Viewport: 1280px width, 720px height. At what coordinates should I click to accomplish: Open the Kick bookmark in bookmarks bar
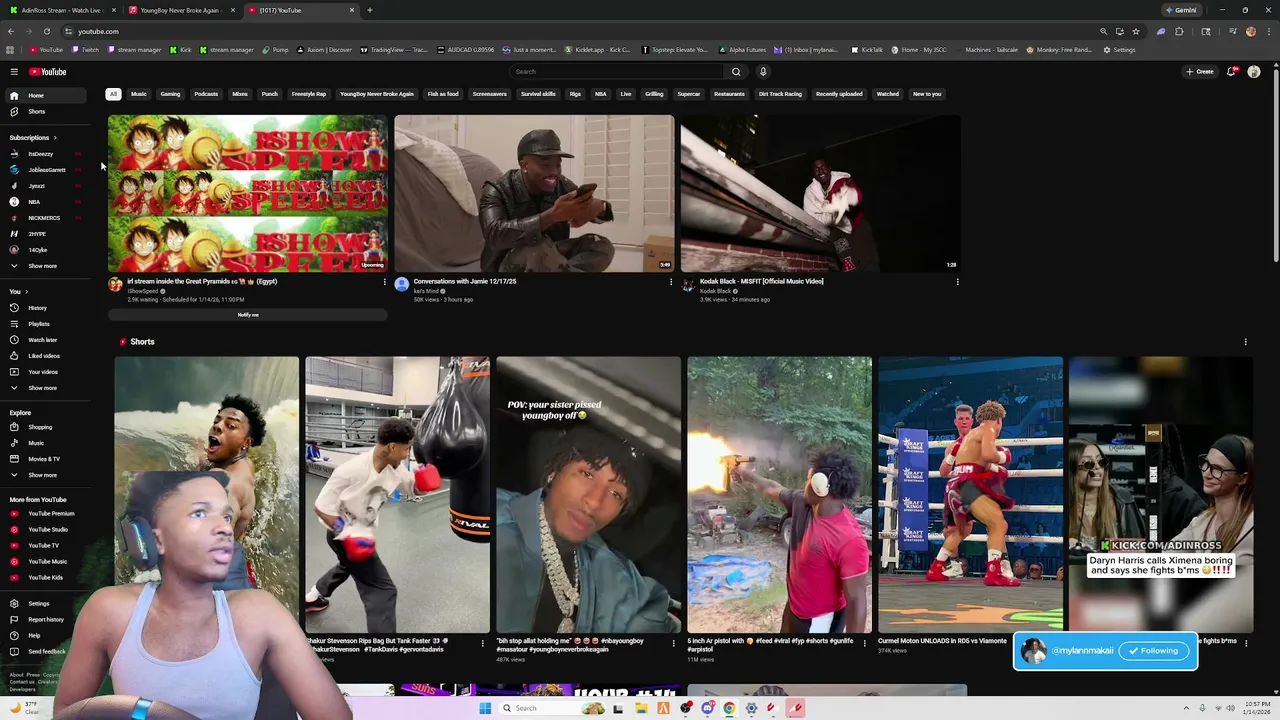coord(181,50)
